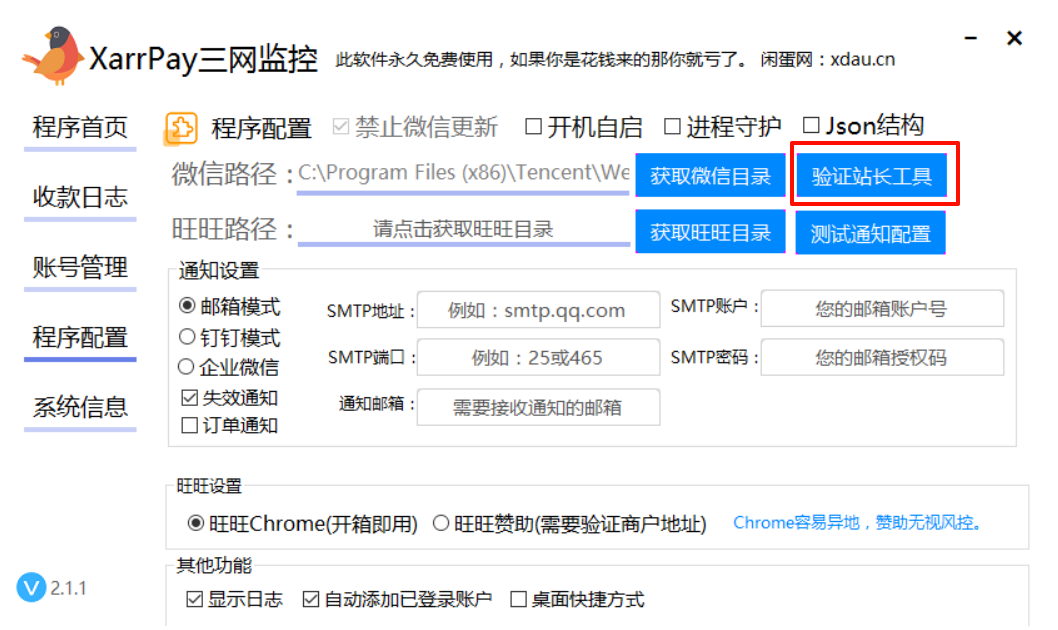Click the 通知邮箱 input field

(538, 407)
